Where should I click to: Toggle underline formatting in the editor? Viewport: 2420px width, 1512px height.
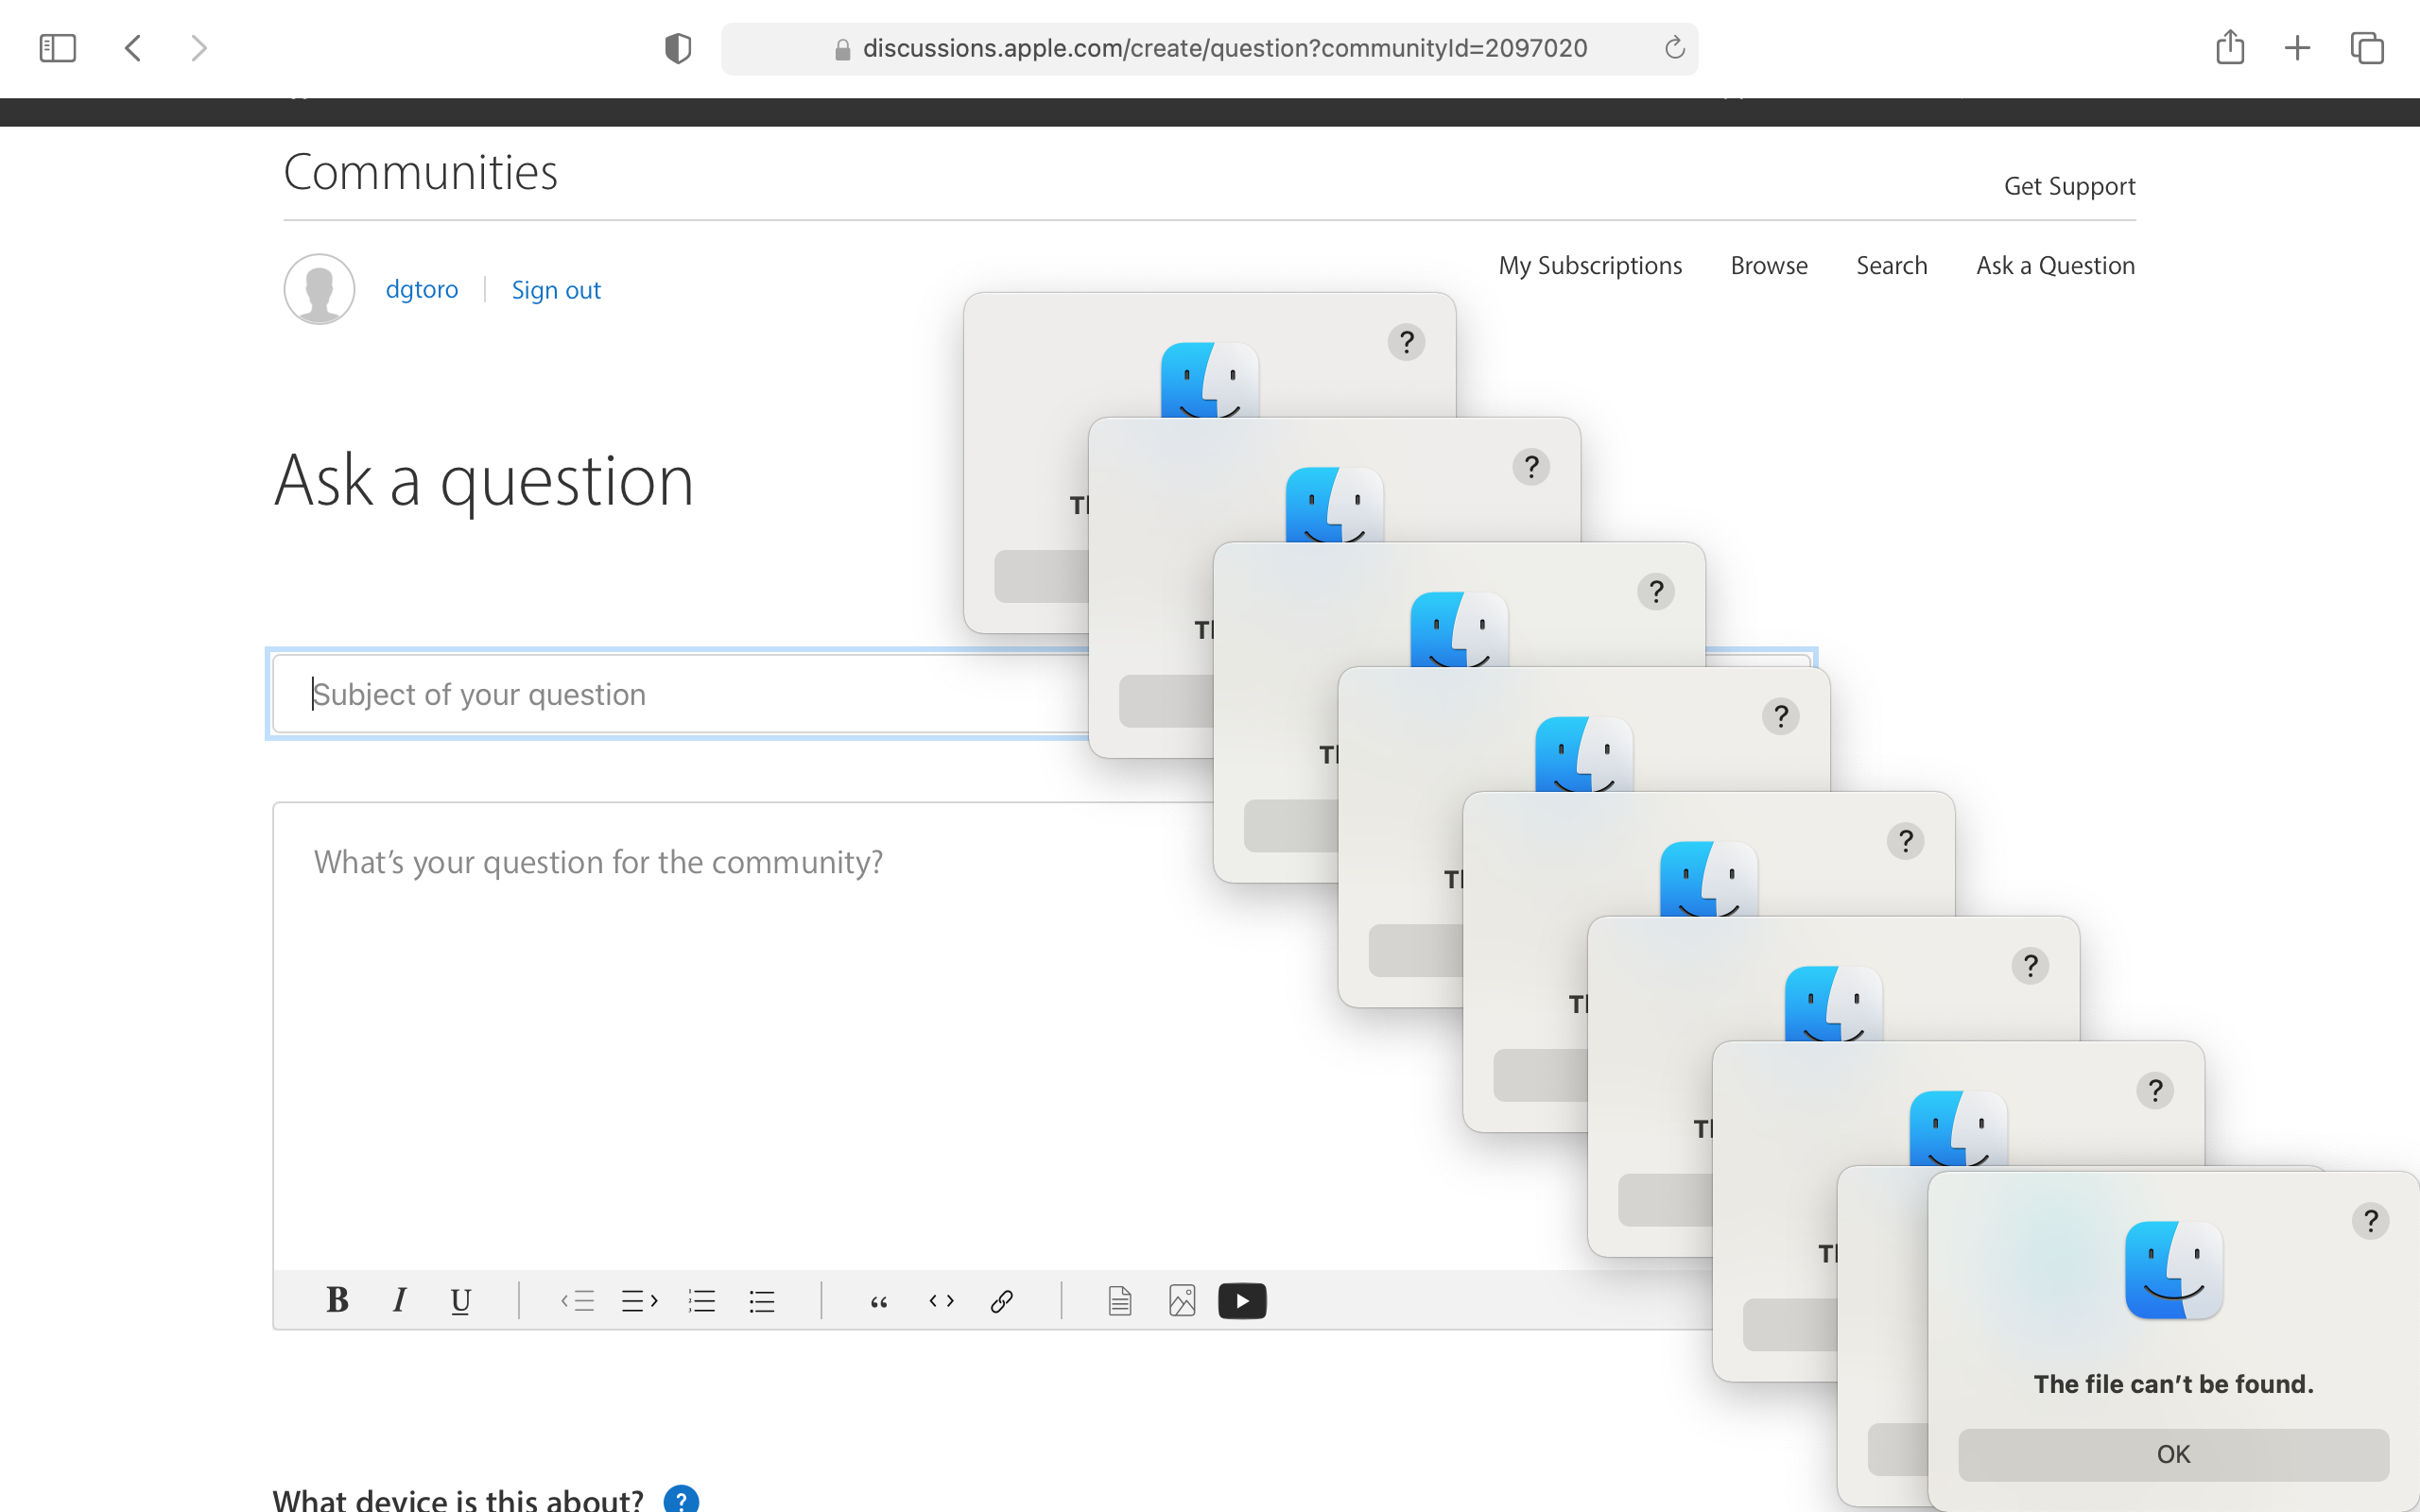point(460,1300)
